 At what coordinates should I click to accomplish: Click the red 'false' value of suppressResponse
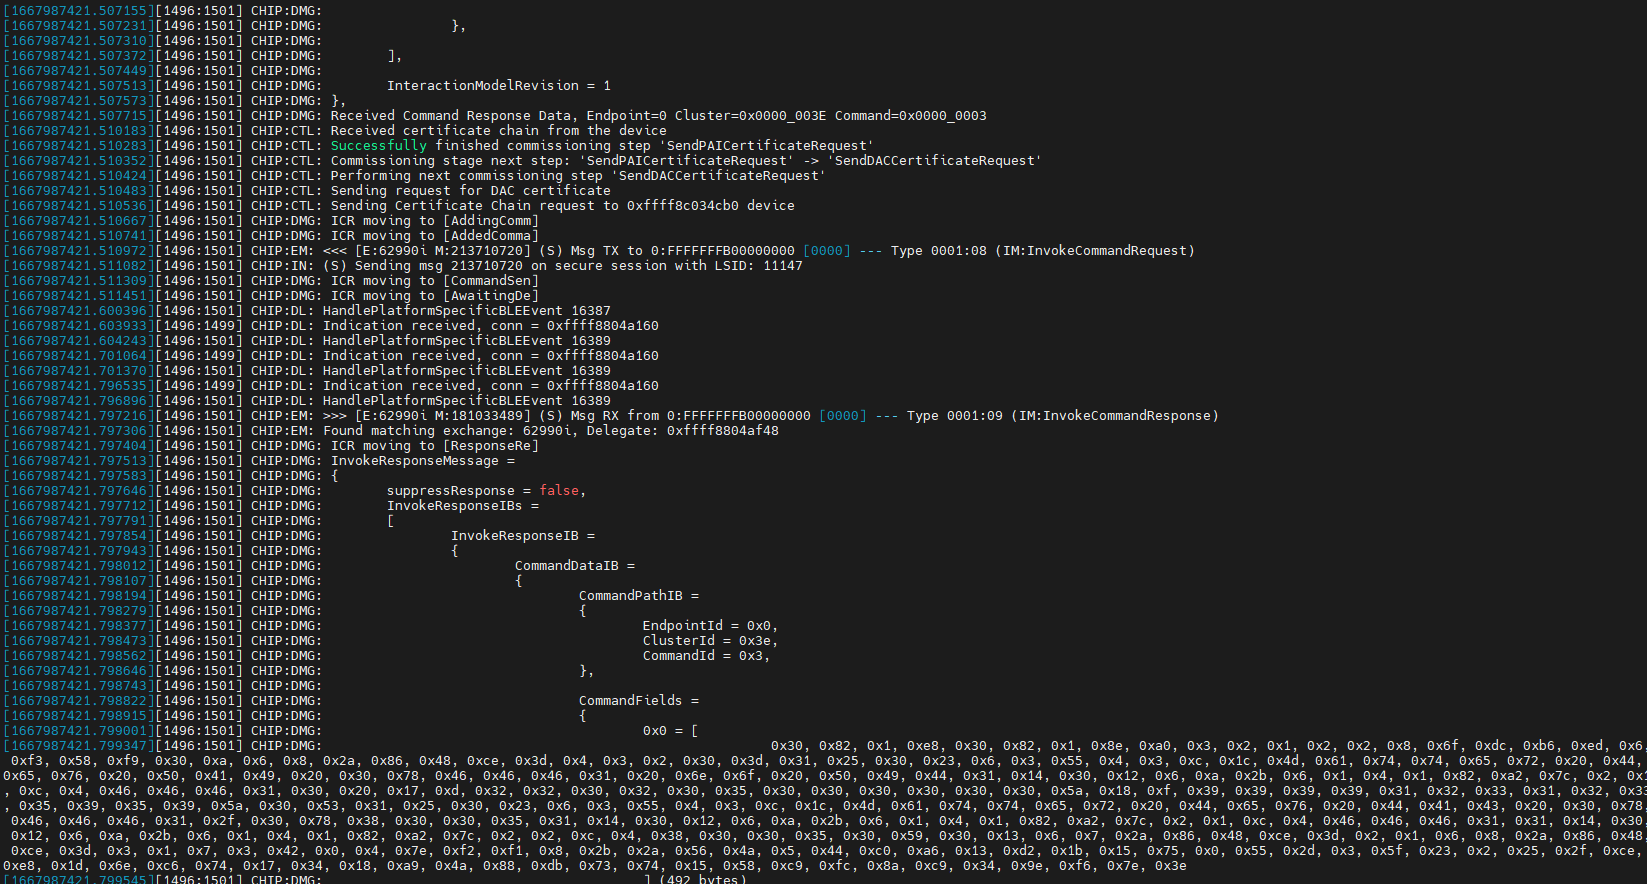pos(559,491)
